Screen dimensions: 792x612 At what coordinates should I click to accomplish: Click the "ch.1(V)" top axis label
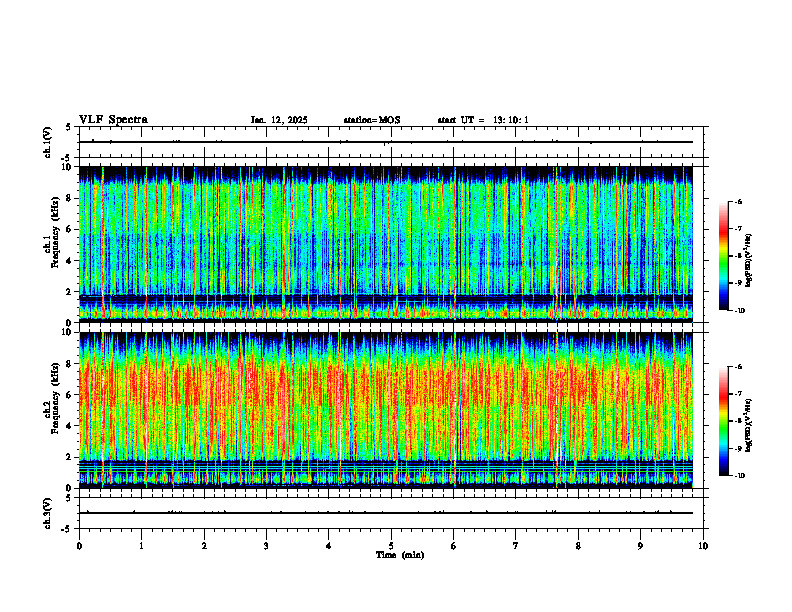(x=48, y=142)
